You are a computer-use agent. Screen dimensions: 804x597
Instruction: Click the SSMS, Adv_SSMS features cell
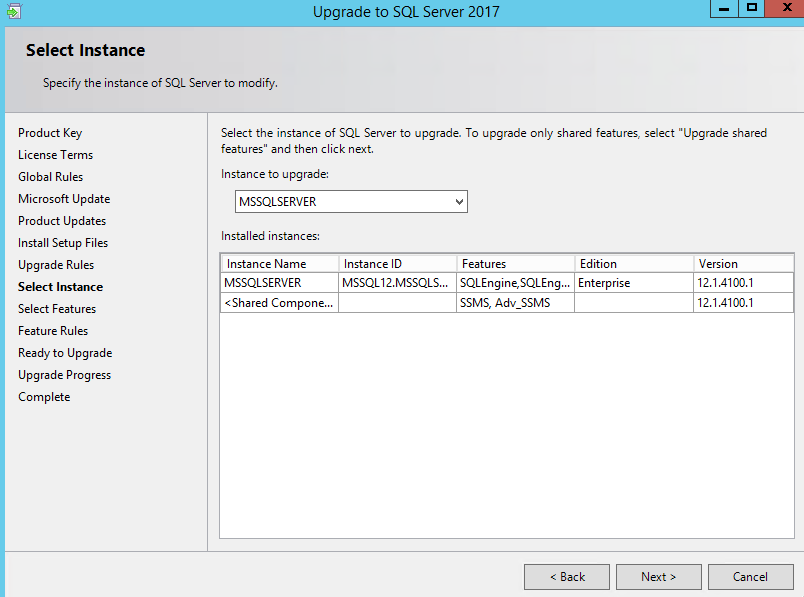point(516,303)
